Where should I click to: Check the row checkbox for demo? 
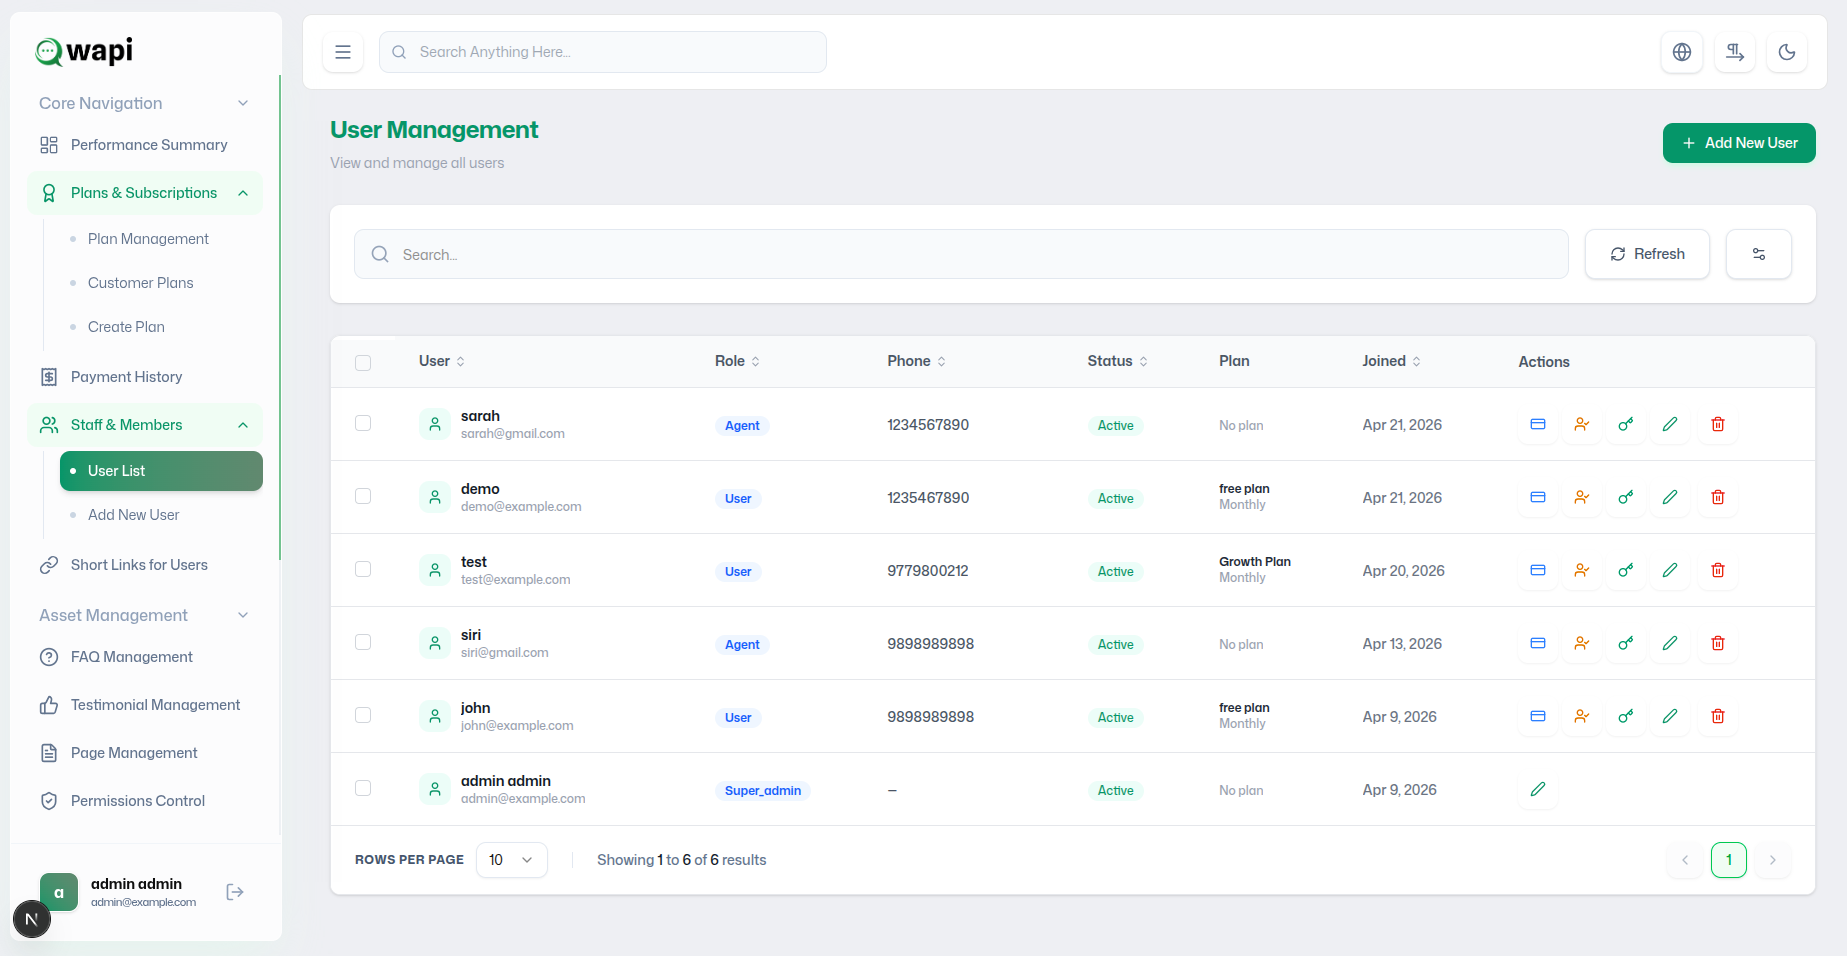pos(363,496)
